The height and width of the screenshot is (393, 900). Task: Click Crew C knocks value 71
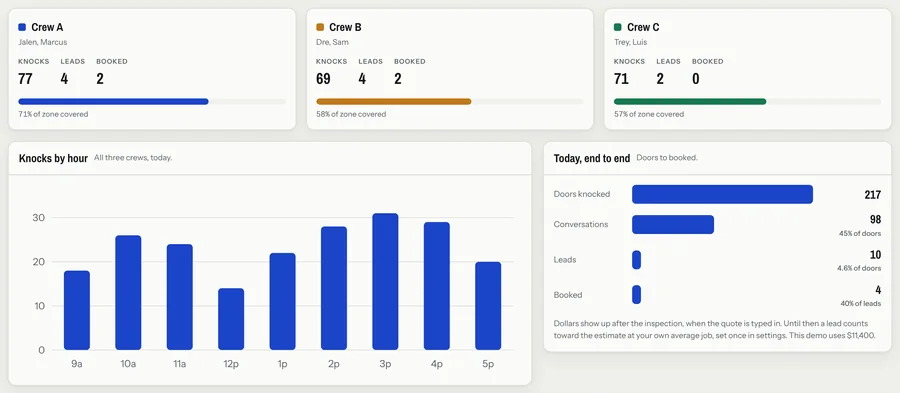[621, 79]
